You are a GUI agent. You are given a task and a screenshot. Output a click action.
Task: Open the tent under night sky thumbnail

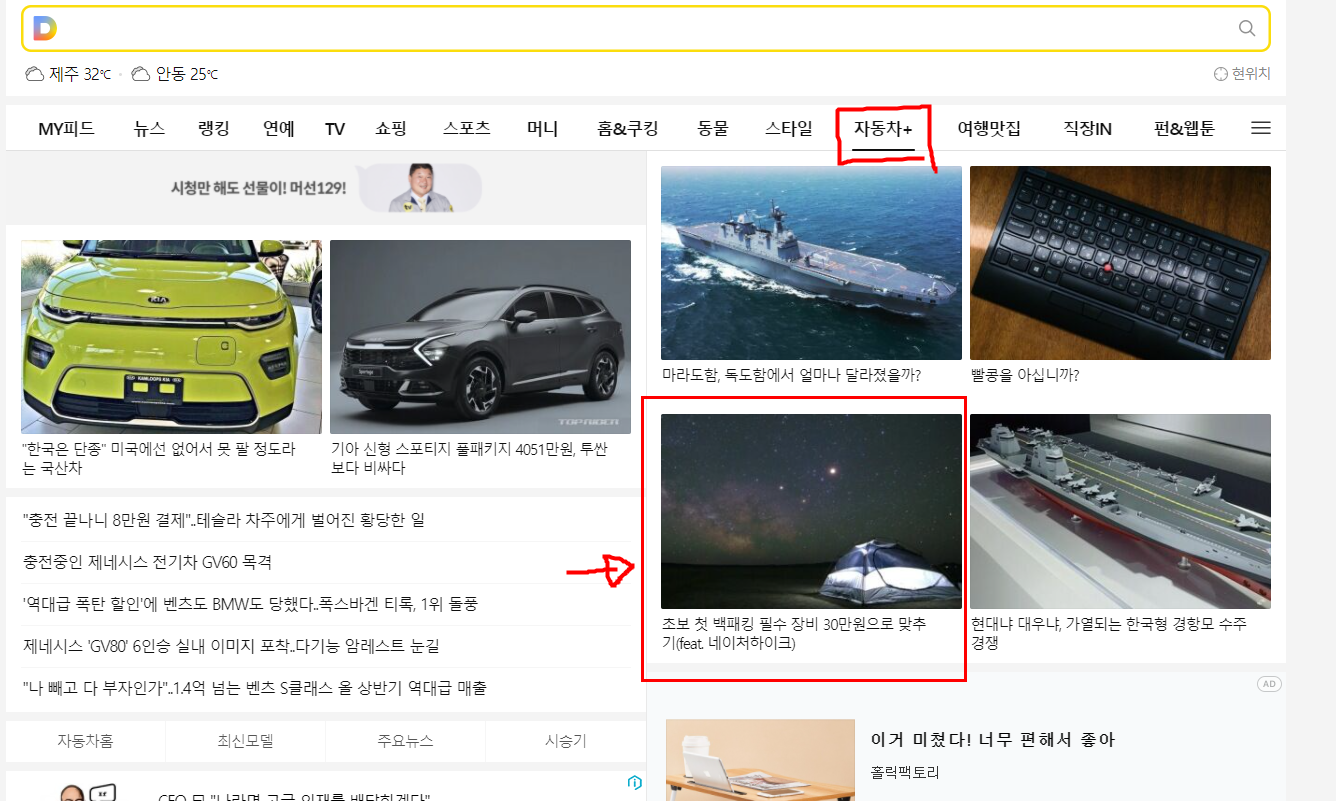811,511
